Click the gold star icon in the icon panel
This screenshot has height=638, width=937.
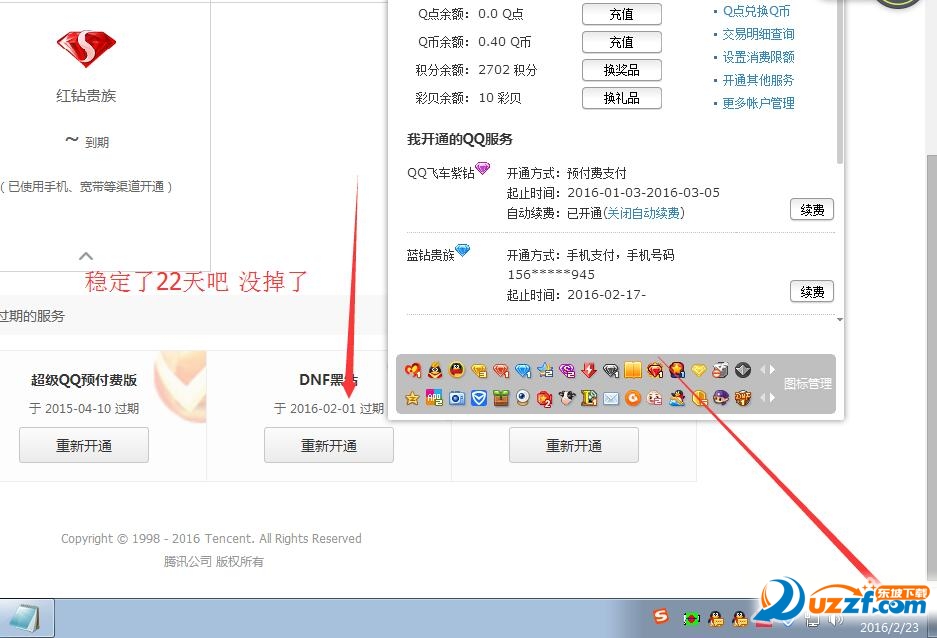(x=411, y=398)
